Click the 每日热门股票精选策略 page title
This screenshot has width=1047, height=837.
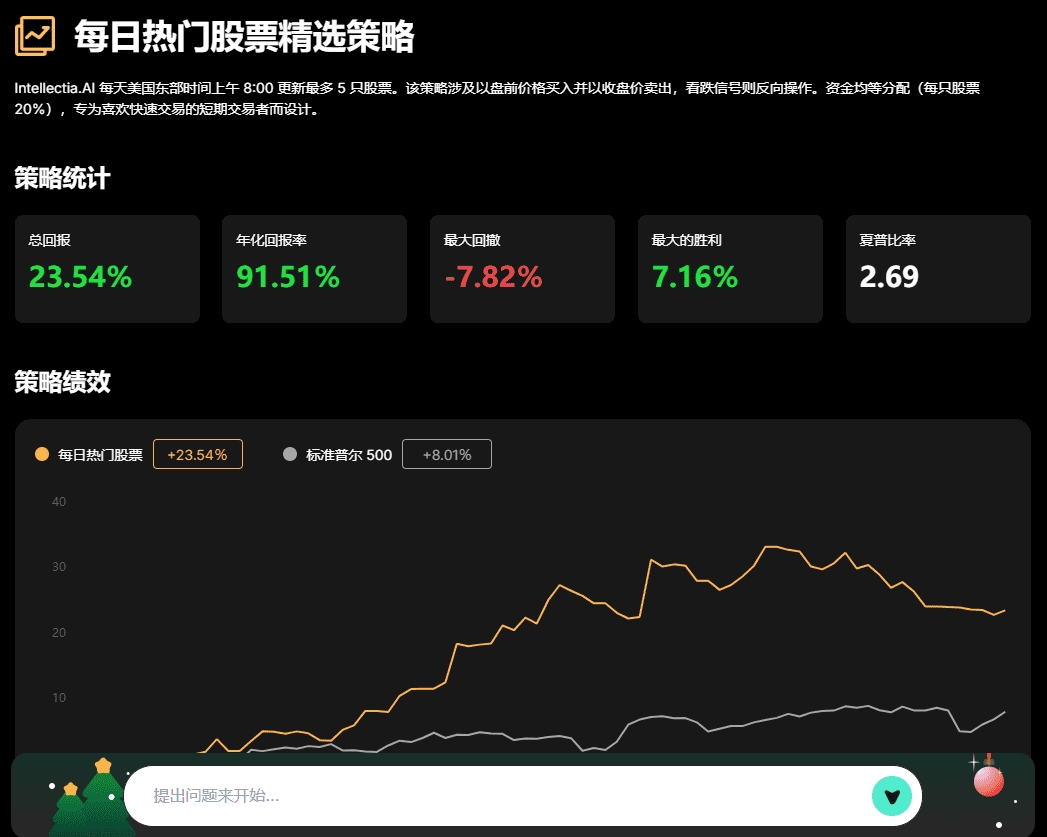[244, 38]
